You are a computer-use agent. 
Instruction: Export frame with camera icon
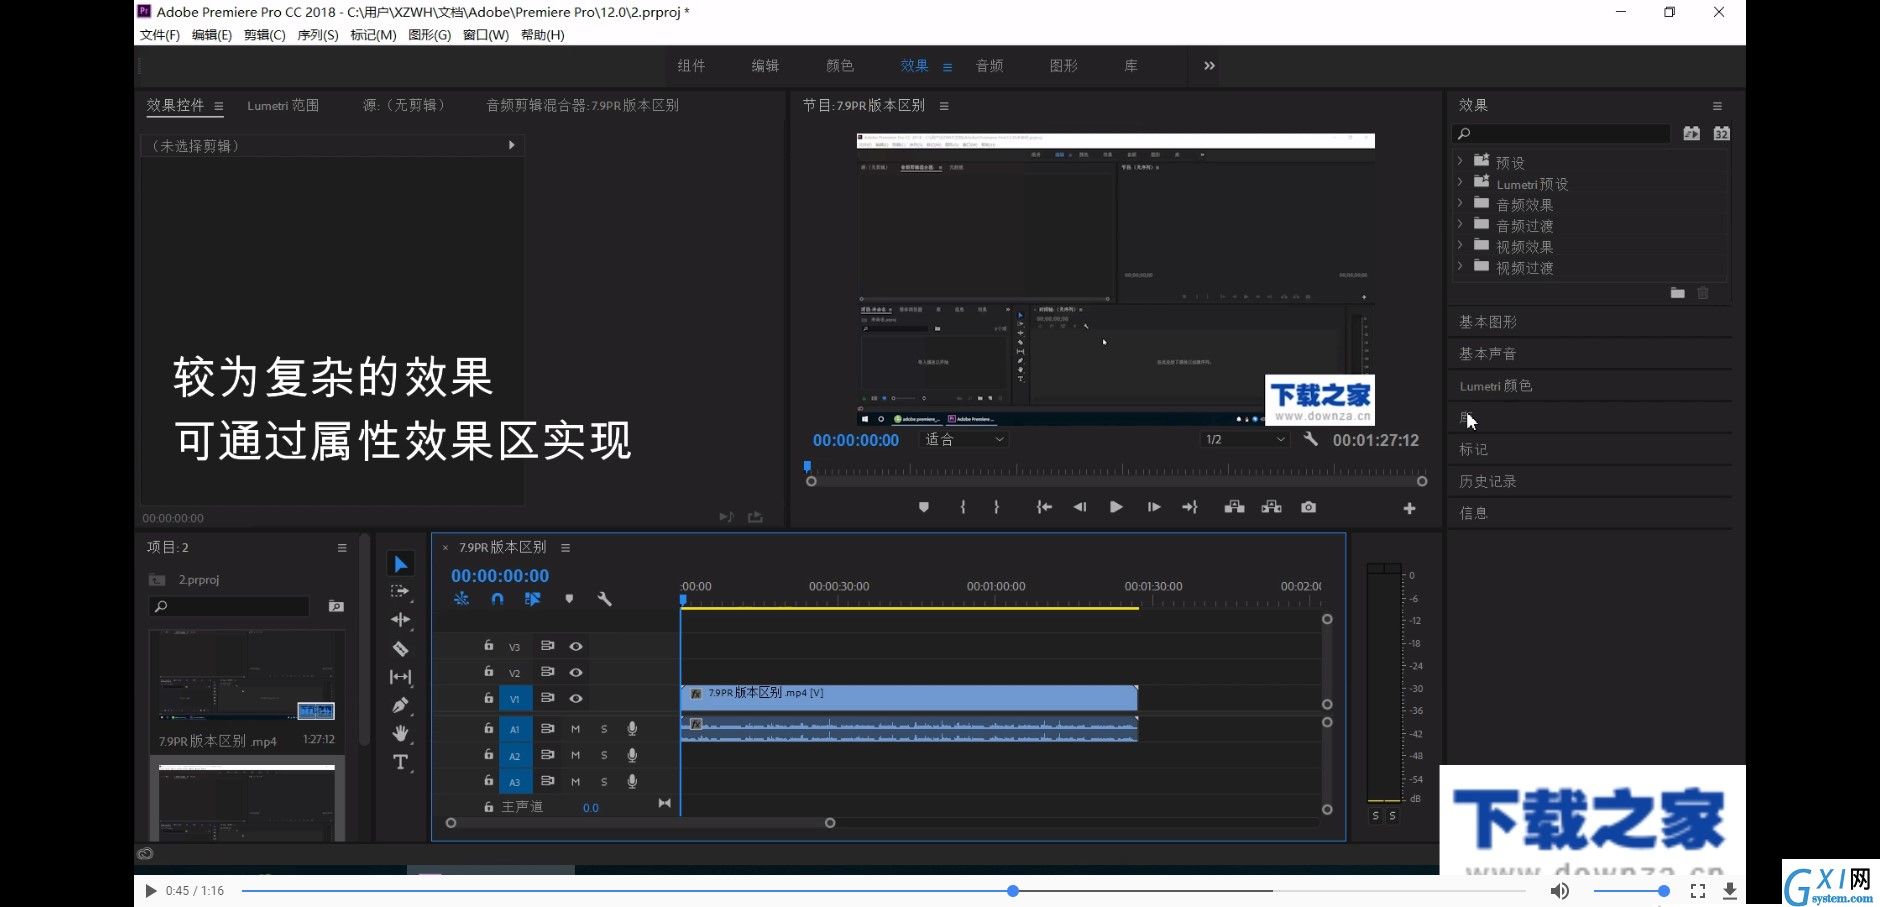1308,507
